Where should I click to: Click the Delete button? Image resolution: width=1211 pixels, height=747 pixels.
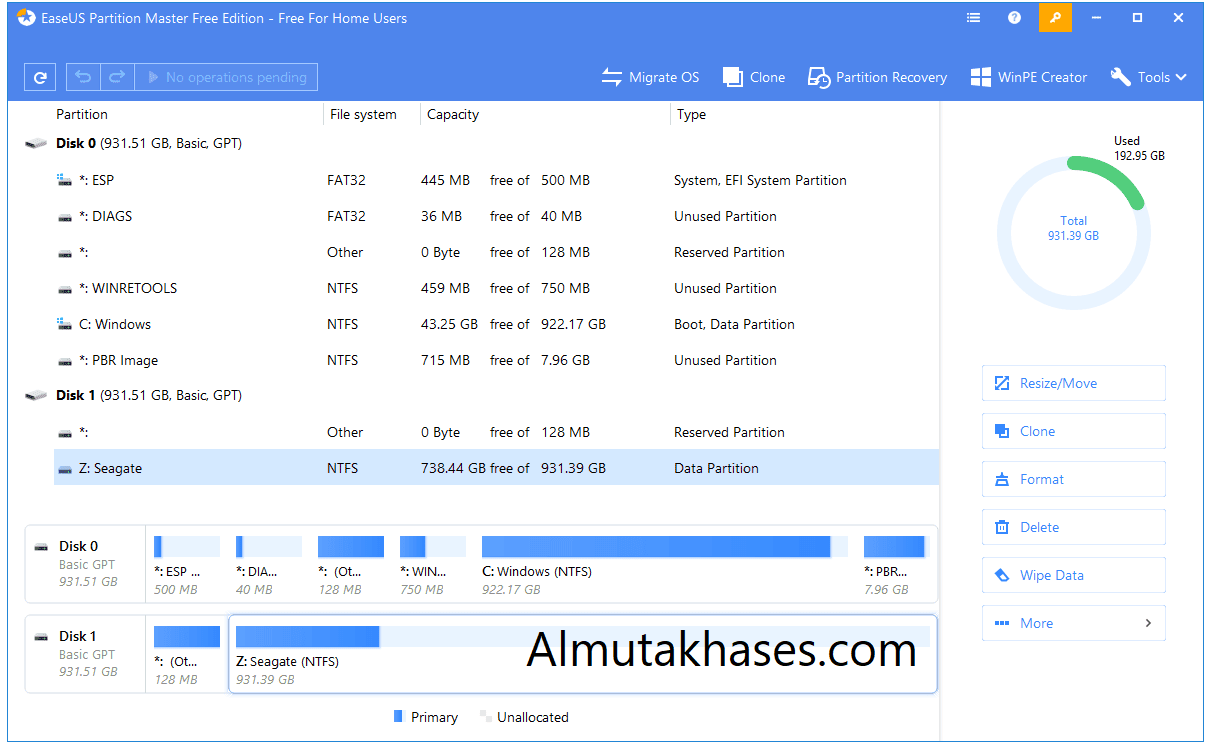[x=1073, y=527]
